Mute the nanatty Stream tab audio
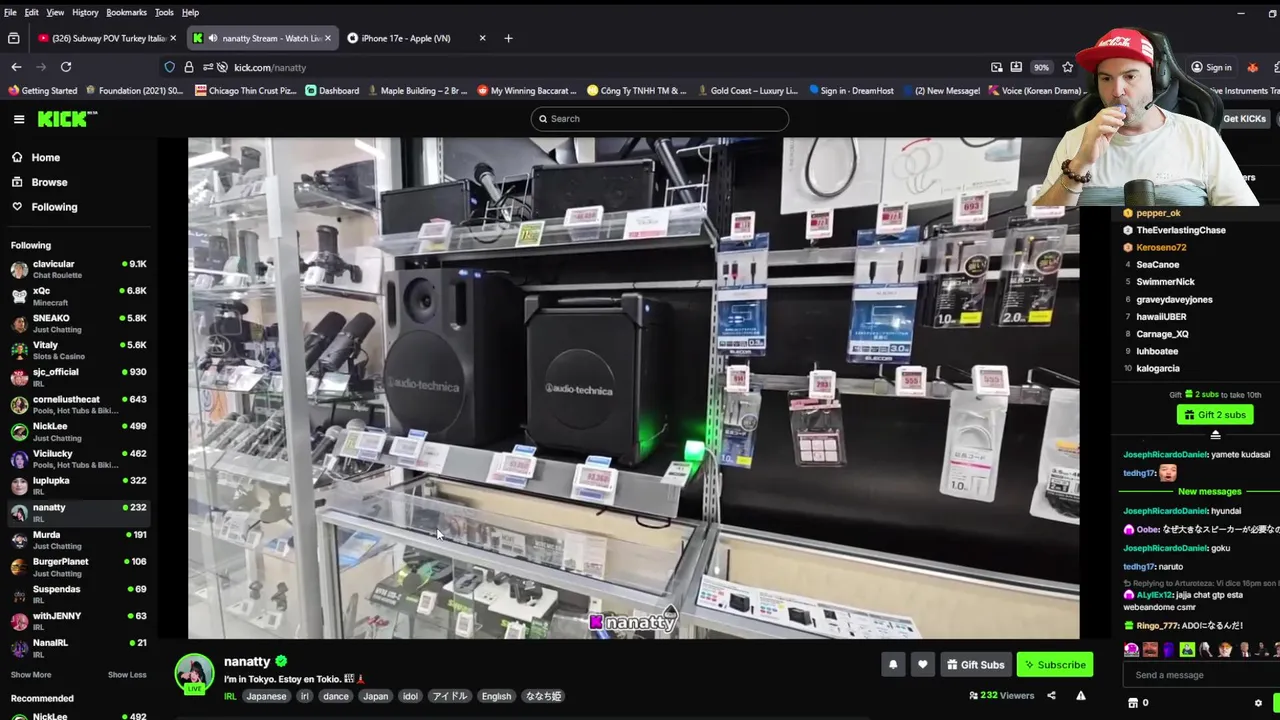 212,38
